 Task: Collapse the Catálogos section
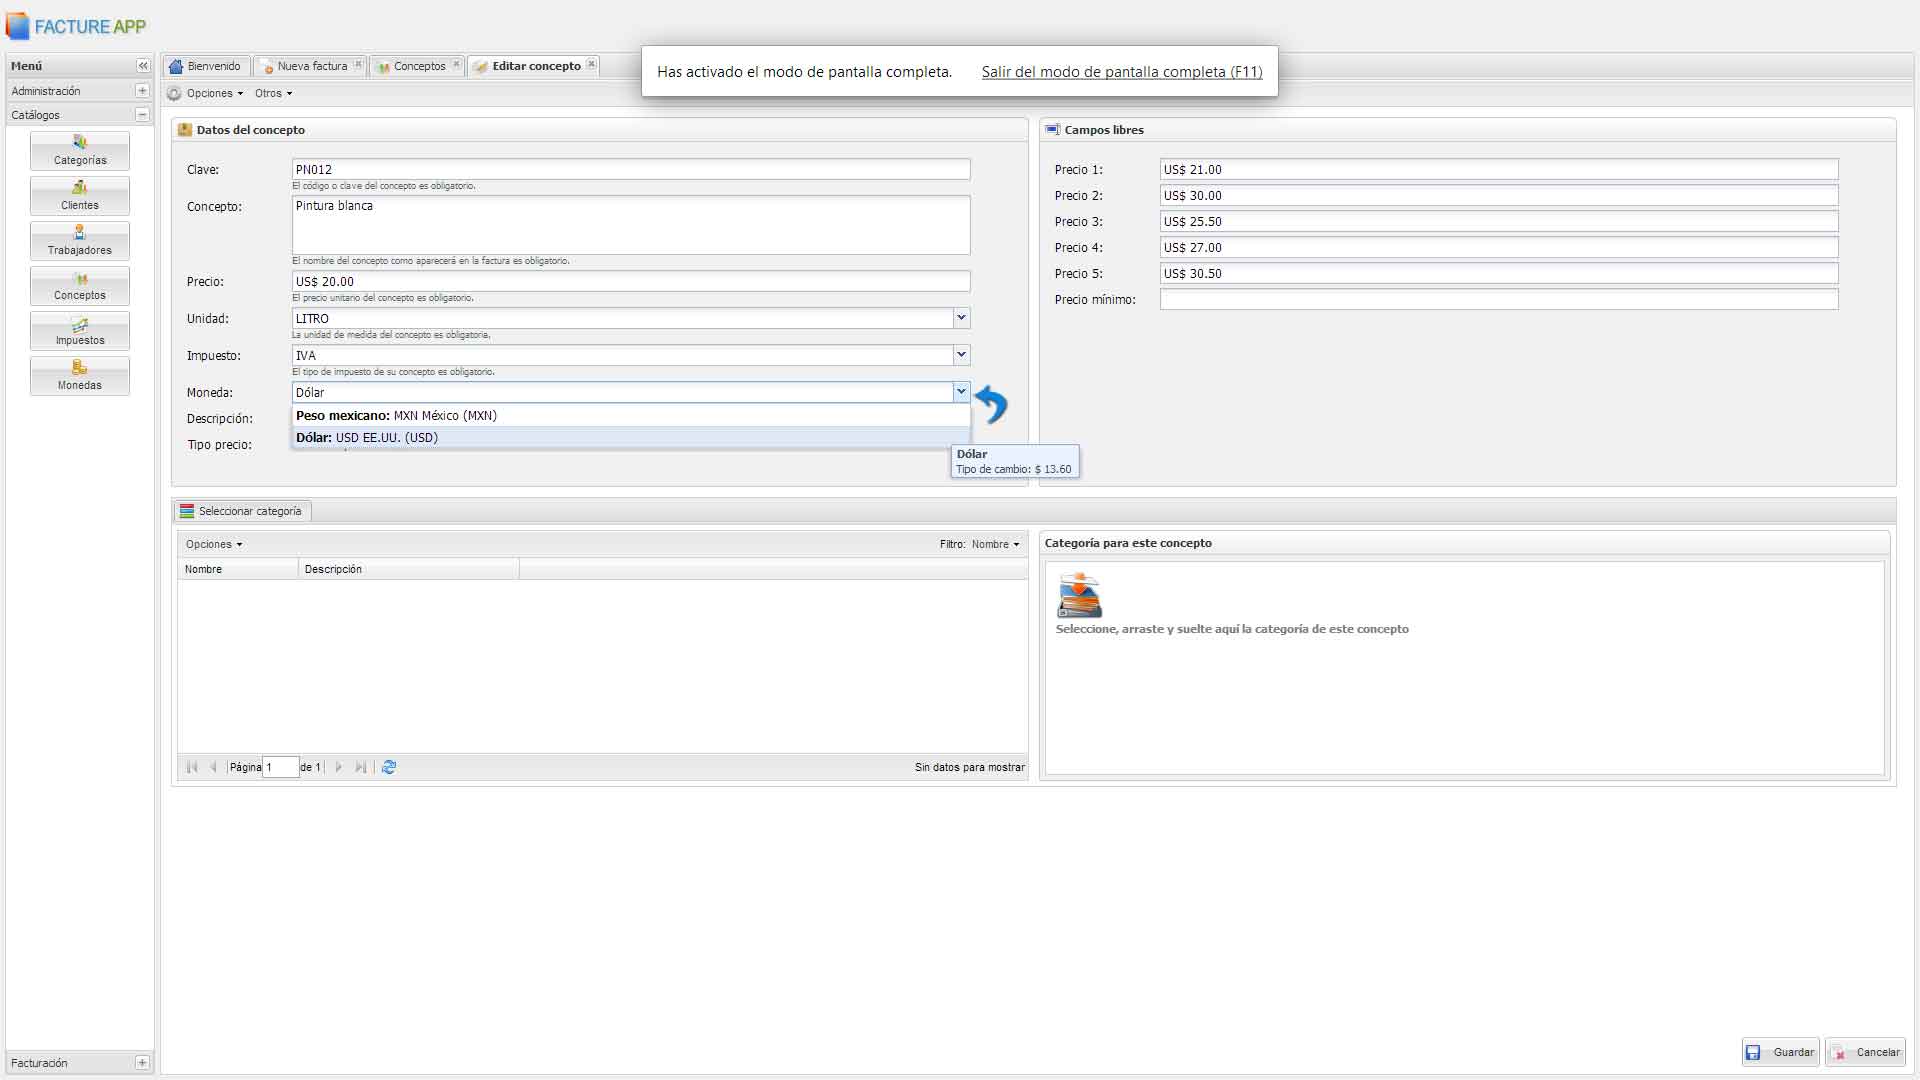pos(142,115)
